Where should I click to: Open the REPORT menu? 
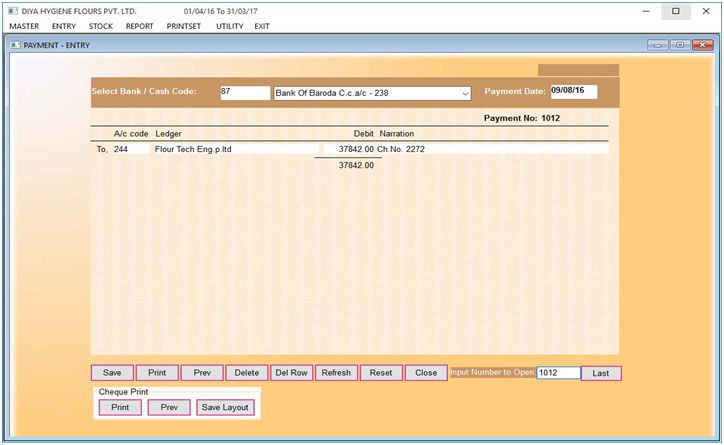pos(139,26)
